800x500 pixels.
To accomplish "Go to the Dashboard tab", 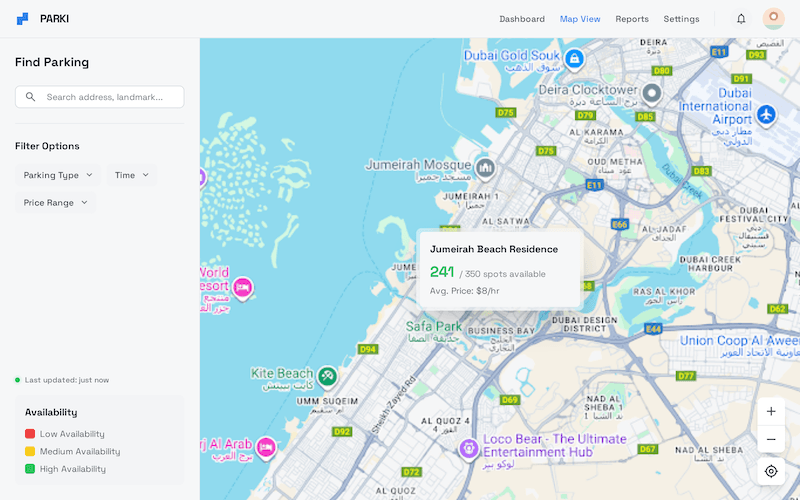I will point(522,19).
